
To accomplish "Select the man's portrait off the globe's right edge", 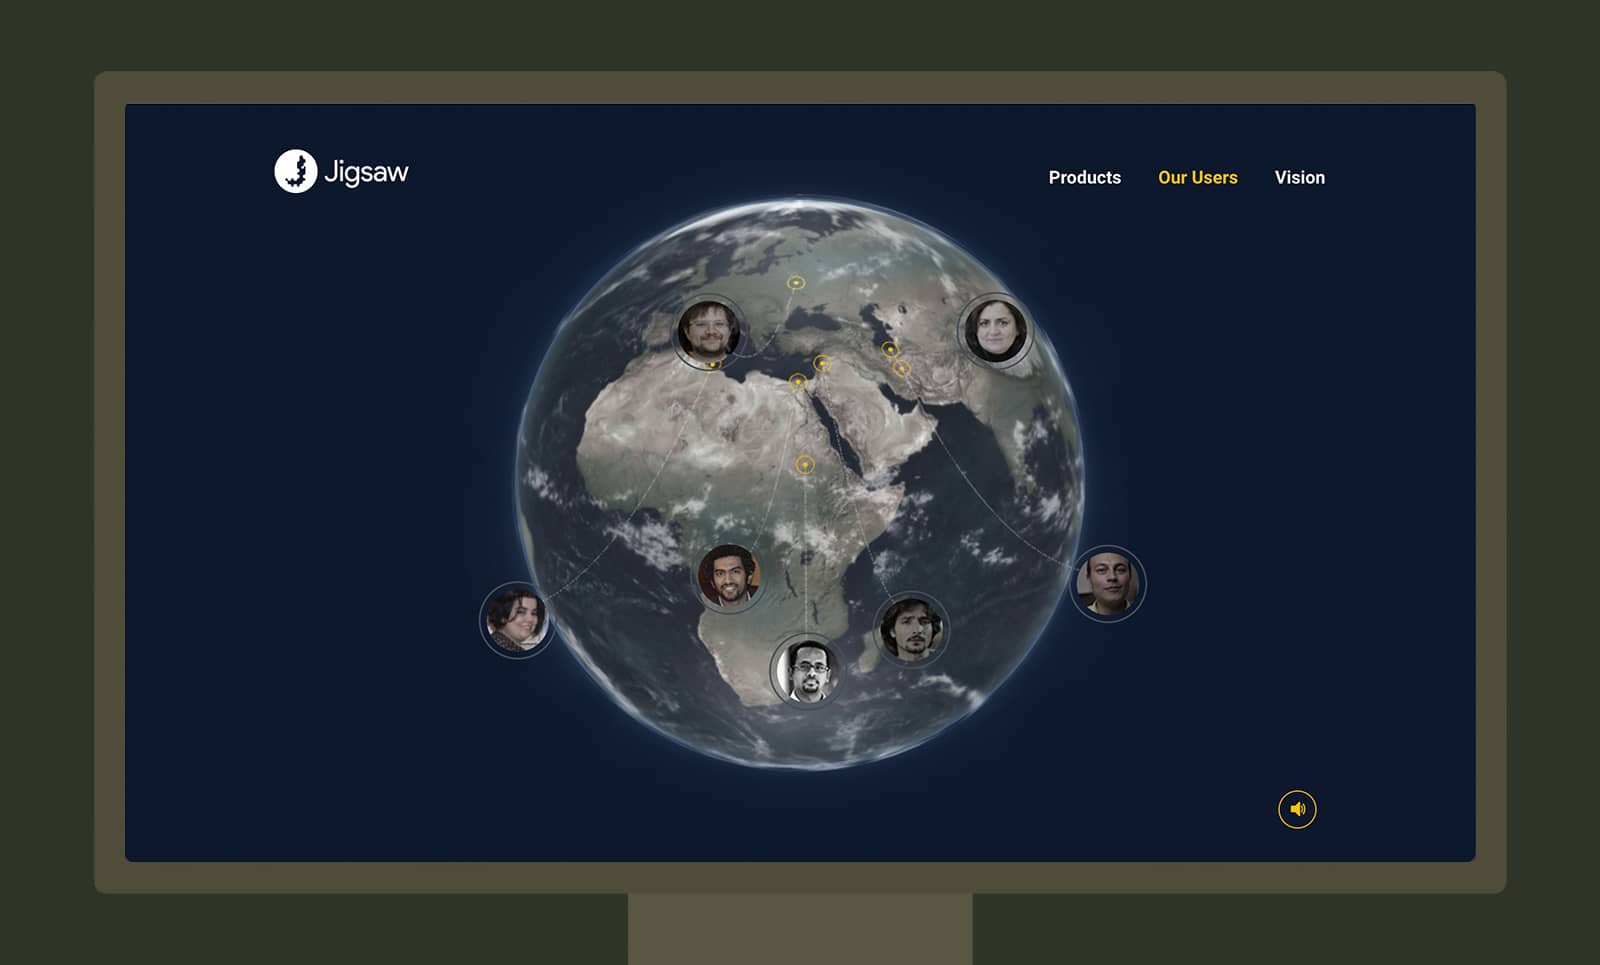I will click(1107, 584).
